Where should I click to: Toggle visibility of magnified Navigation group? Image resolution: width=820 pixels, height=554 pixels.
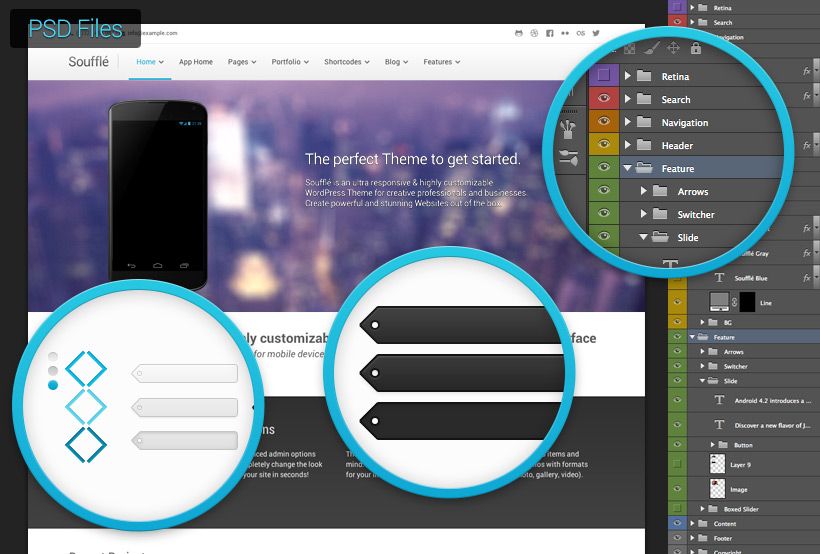(x=603, y=122)
